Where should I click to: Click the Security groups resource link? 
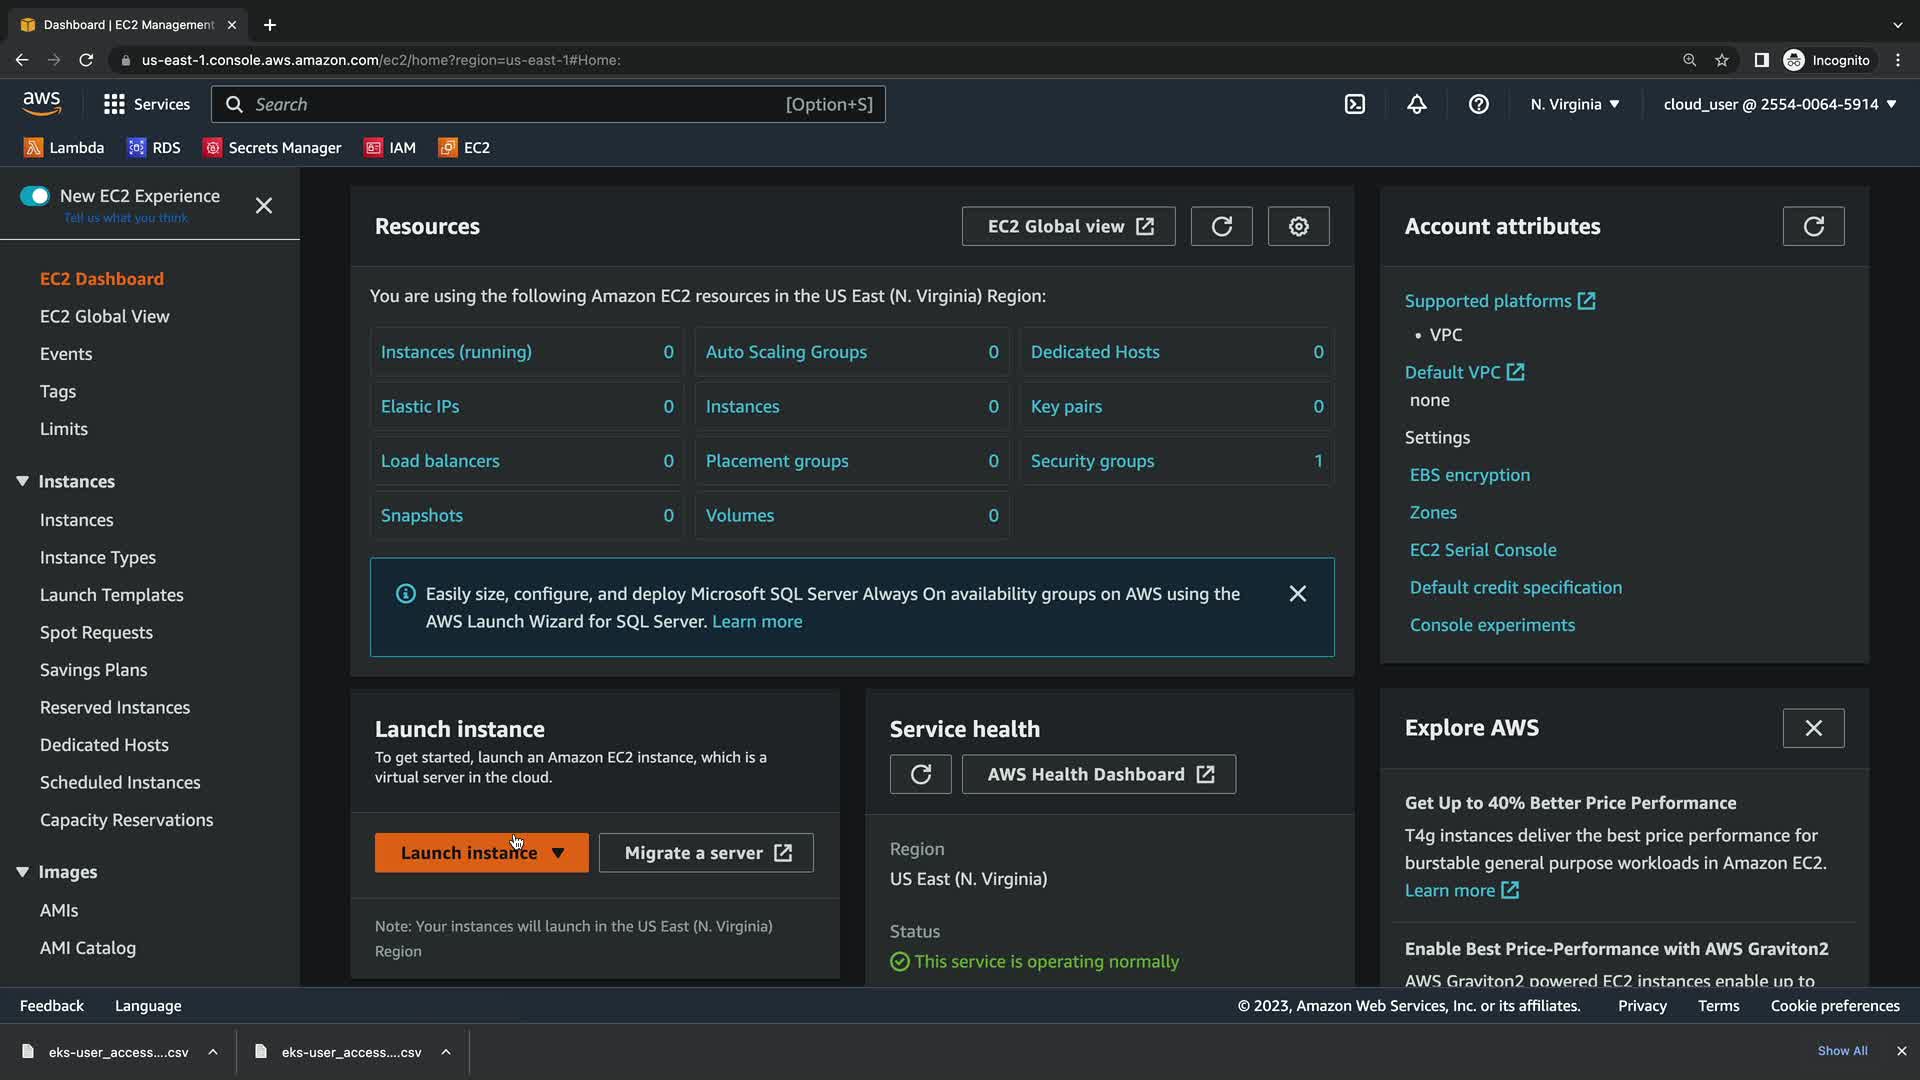point(1092,461)
